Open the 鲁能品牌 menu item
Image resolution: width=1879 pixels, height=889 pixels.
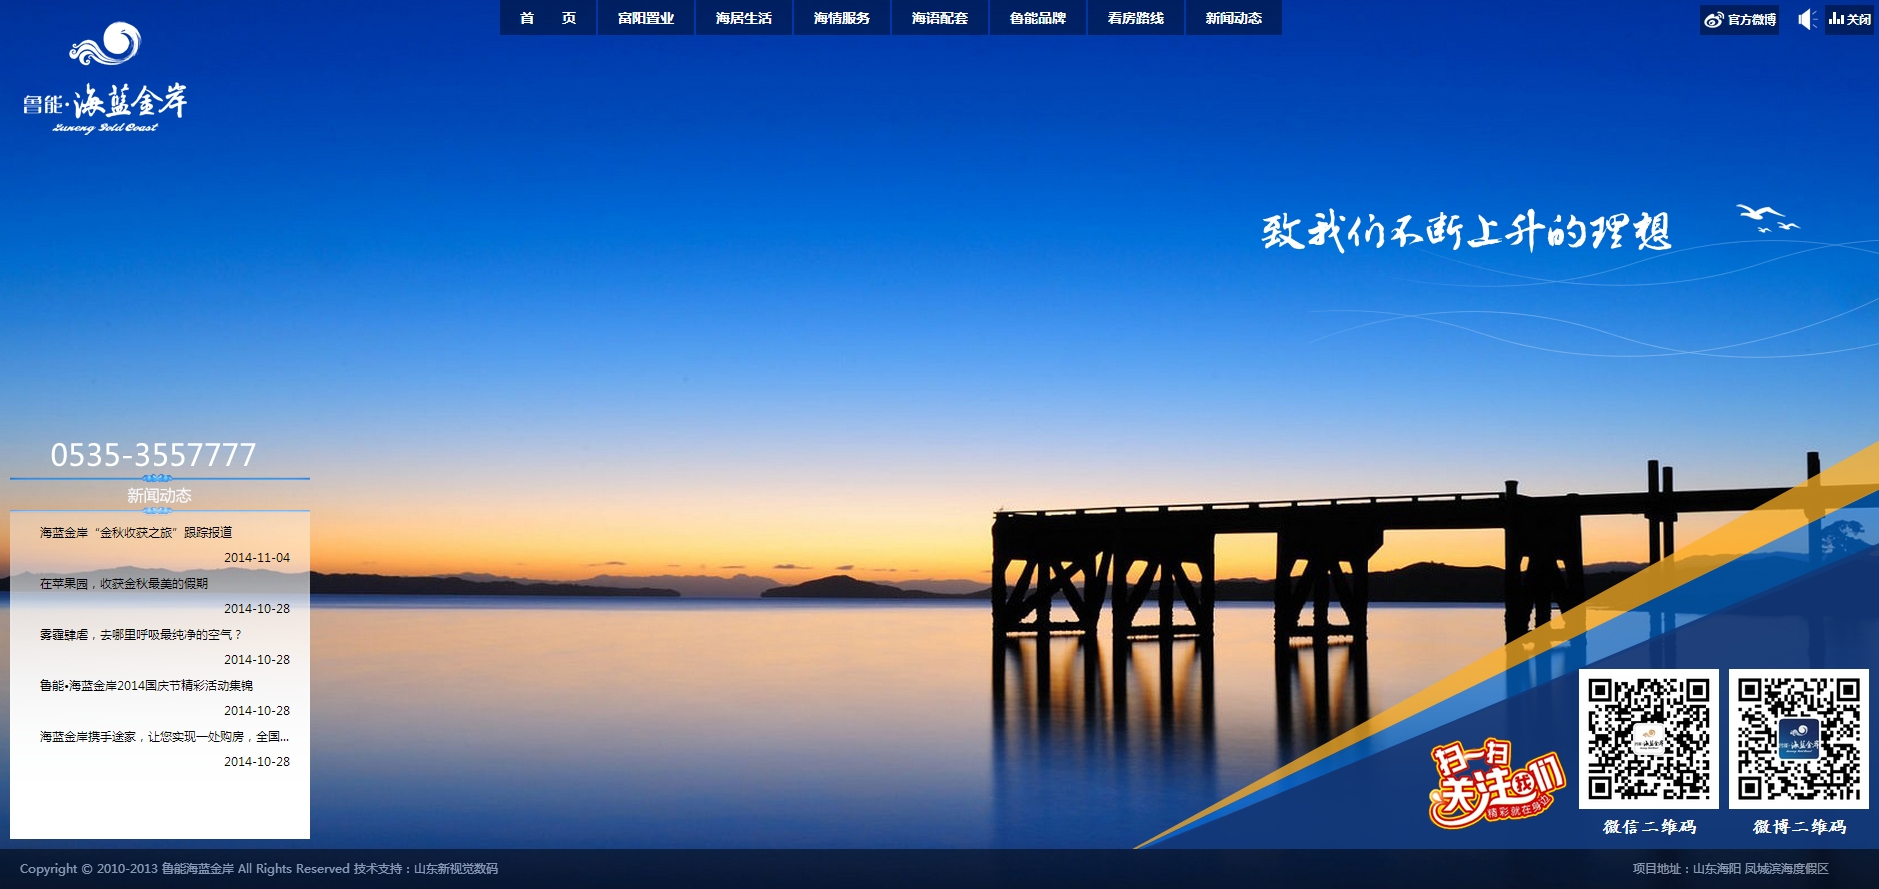coord(1038,18)
